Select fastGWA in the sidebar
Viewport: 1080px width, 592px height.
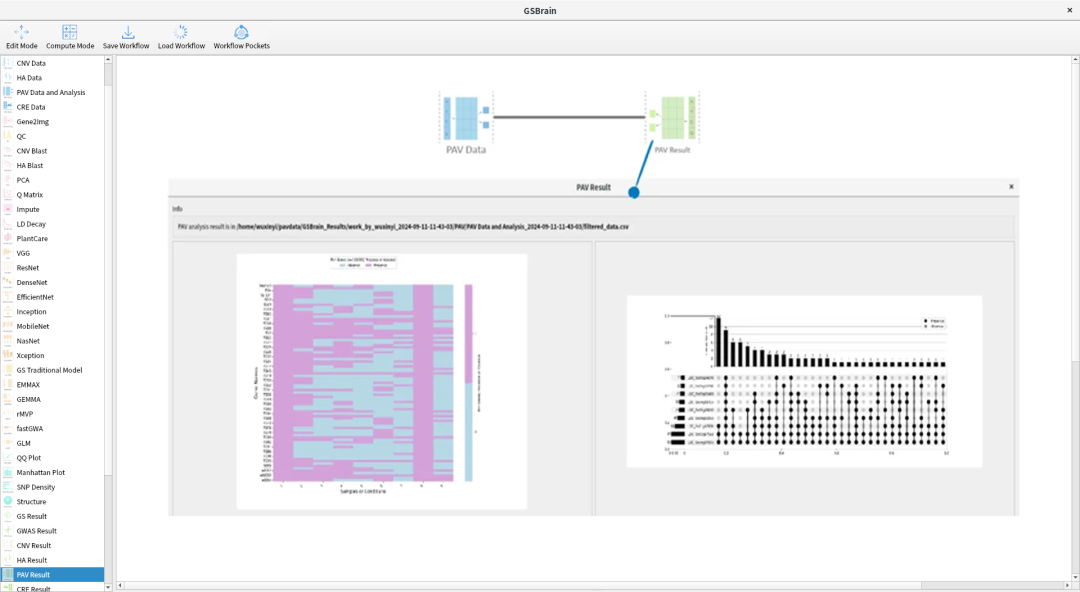52,429
